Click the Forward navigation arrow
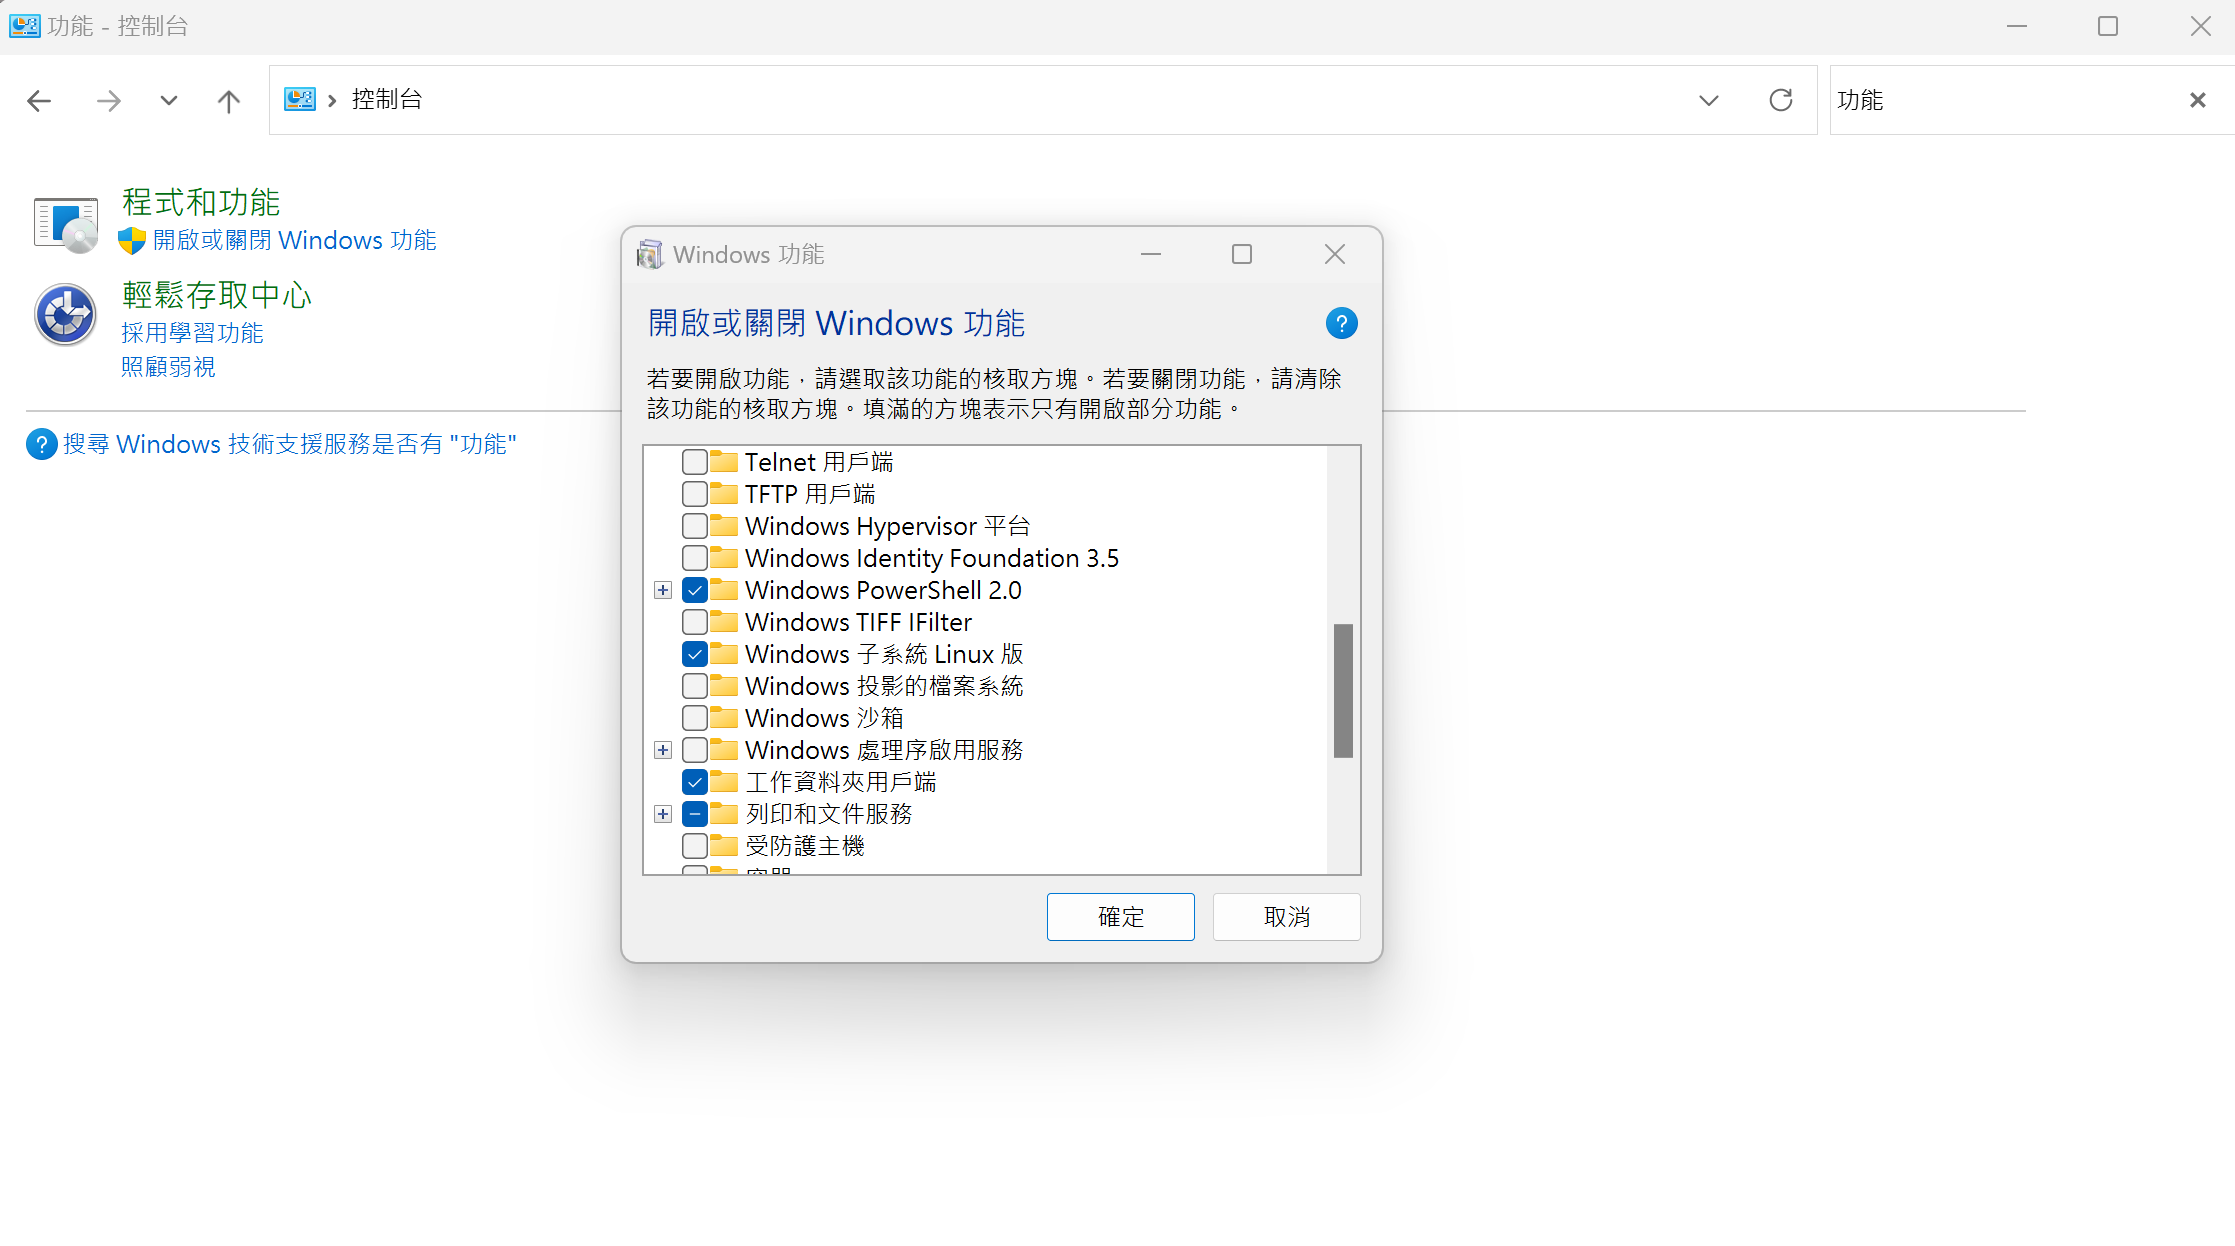2235x1246 pixels. [x=108, y=100]
